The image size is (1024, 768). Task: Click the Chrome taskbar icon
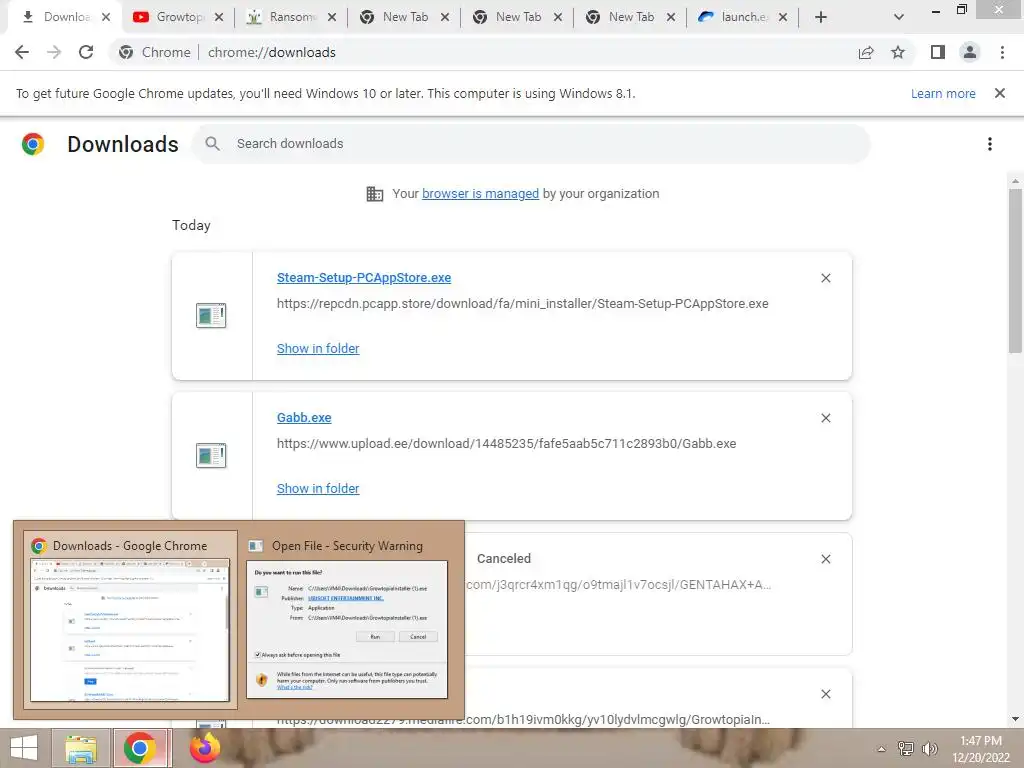click(140, 748)
